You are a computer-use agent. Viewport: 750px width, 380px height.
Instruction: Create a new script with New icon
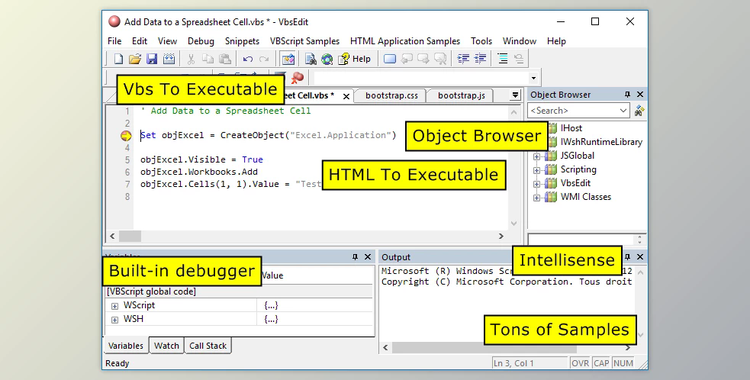(x=118, y=59)
